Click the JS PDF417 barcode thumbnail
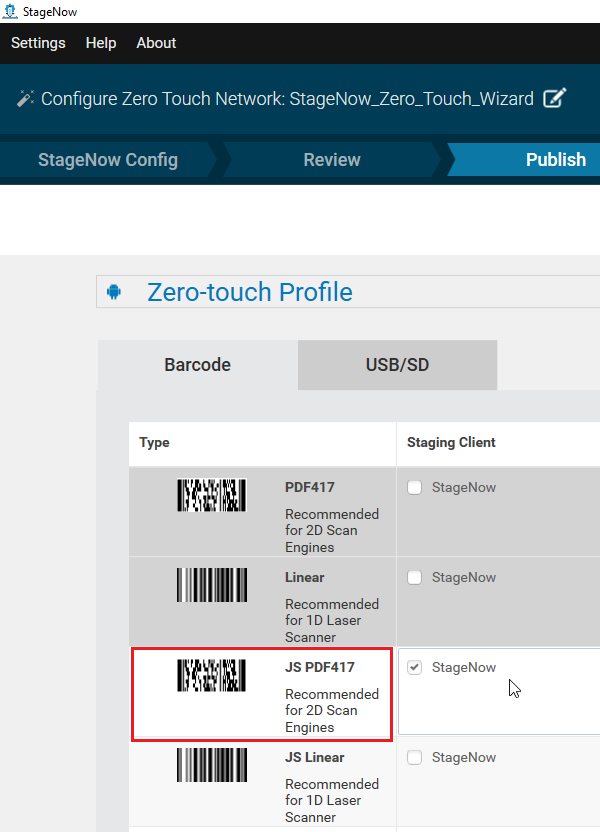This screenshot has width=600, height=832. (212, 675)
